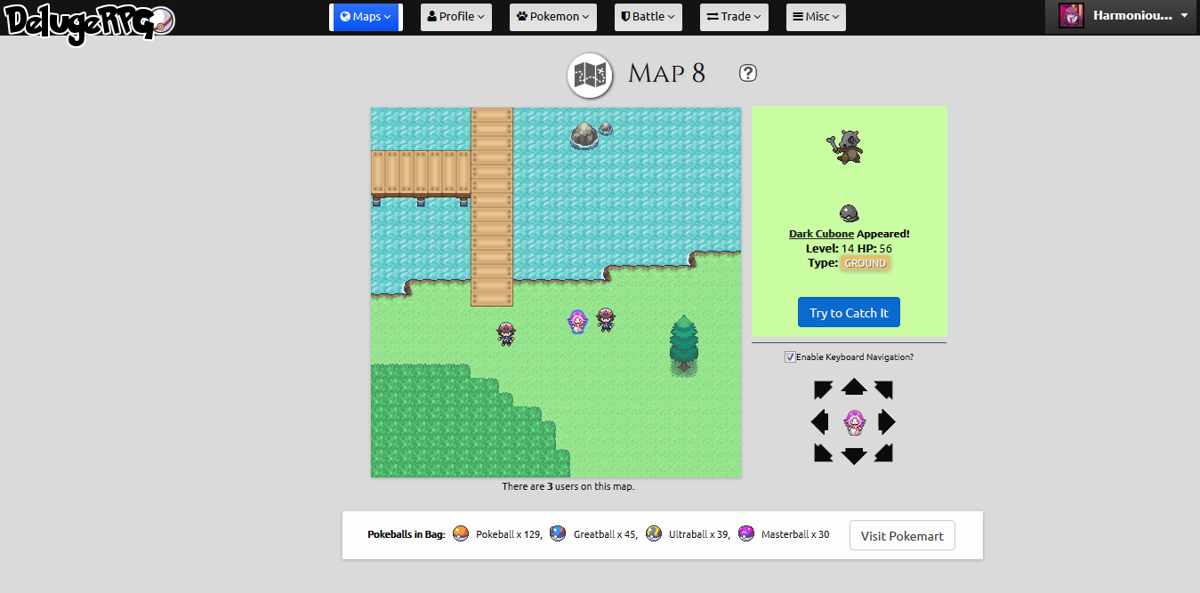Open the Pokemon dropdown menu

click(x=554, y=17)
